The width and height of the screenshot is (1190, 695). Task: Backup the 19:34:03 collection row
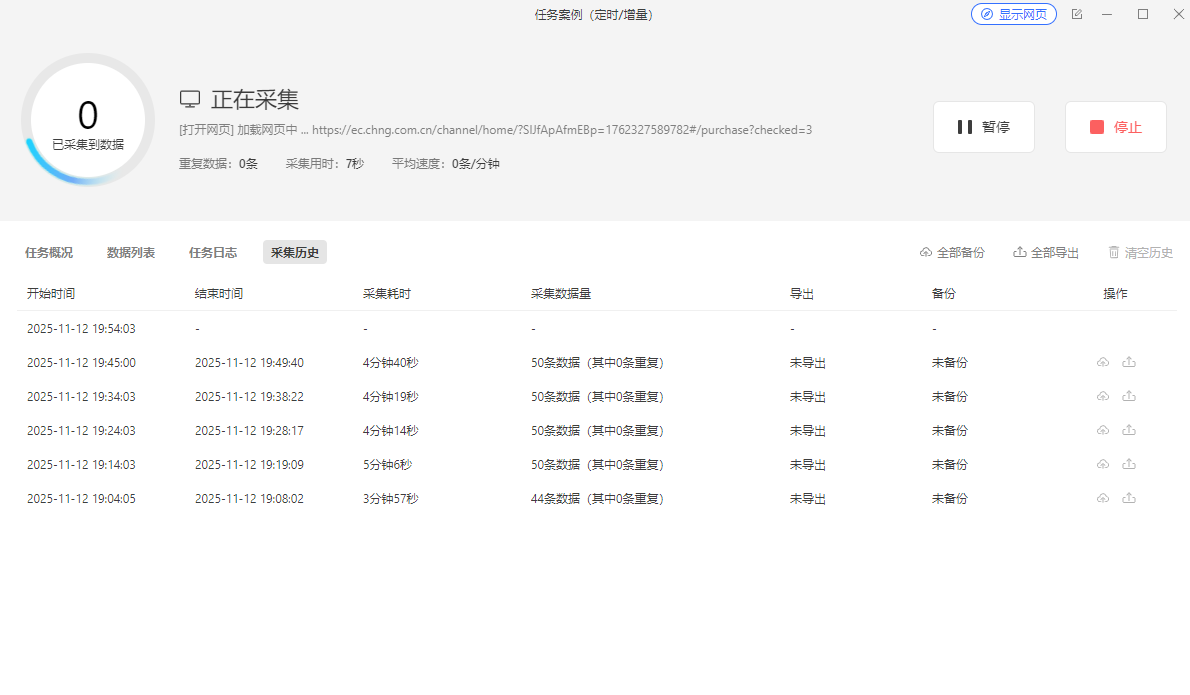[x=1103, y=396]
